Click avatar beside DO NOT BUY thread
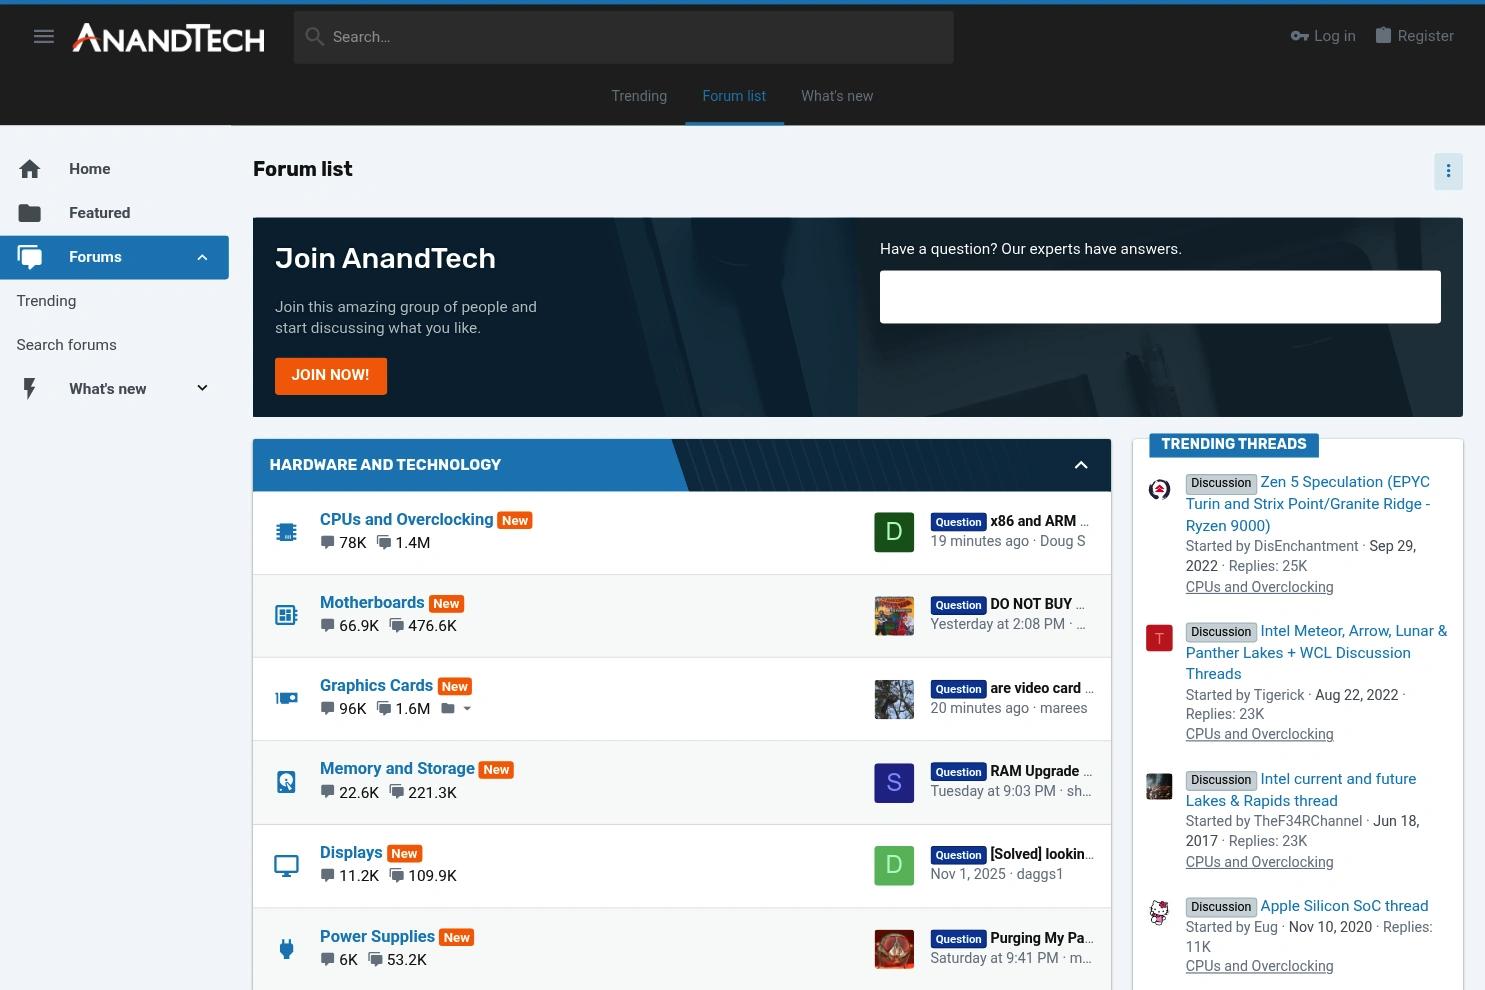Viewport: 1485px width, 990px height. coord(894,616)
